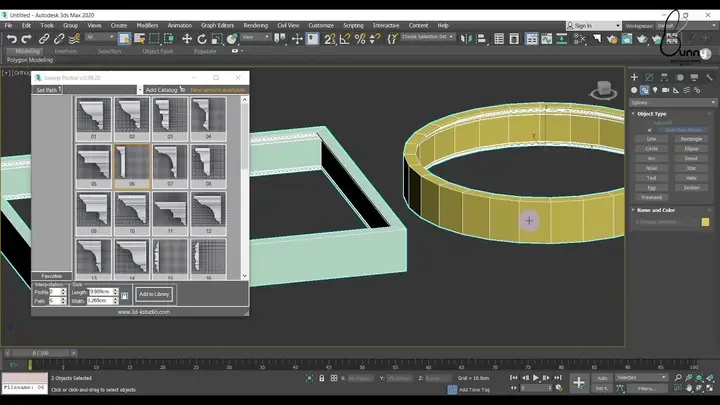Open selection filter All dropdown
The height and width of the screenshot is (405, 720).
[100, 37]
